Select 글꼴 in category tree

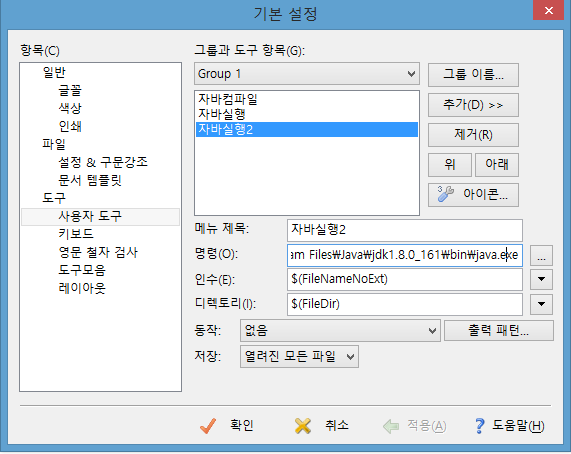pyautogui.click(x=70, y=90)
